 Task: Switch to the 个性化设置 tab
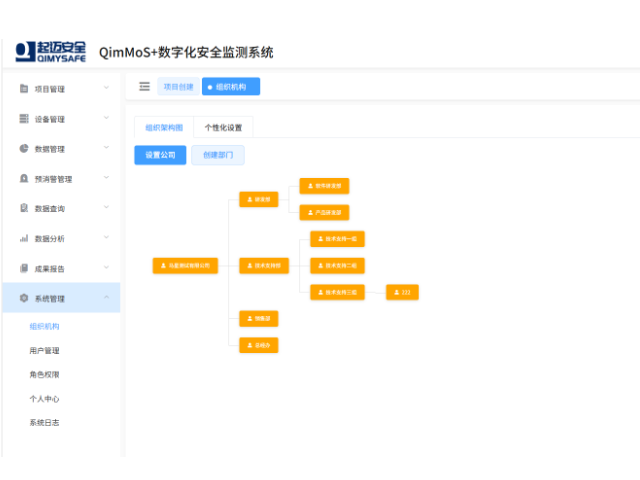coord(223,128)
